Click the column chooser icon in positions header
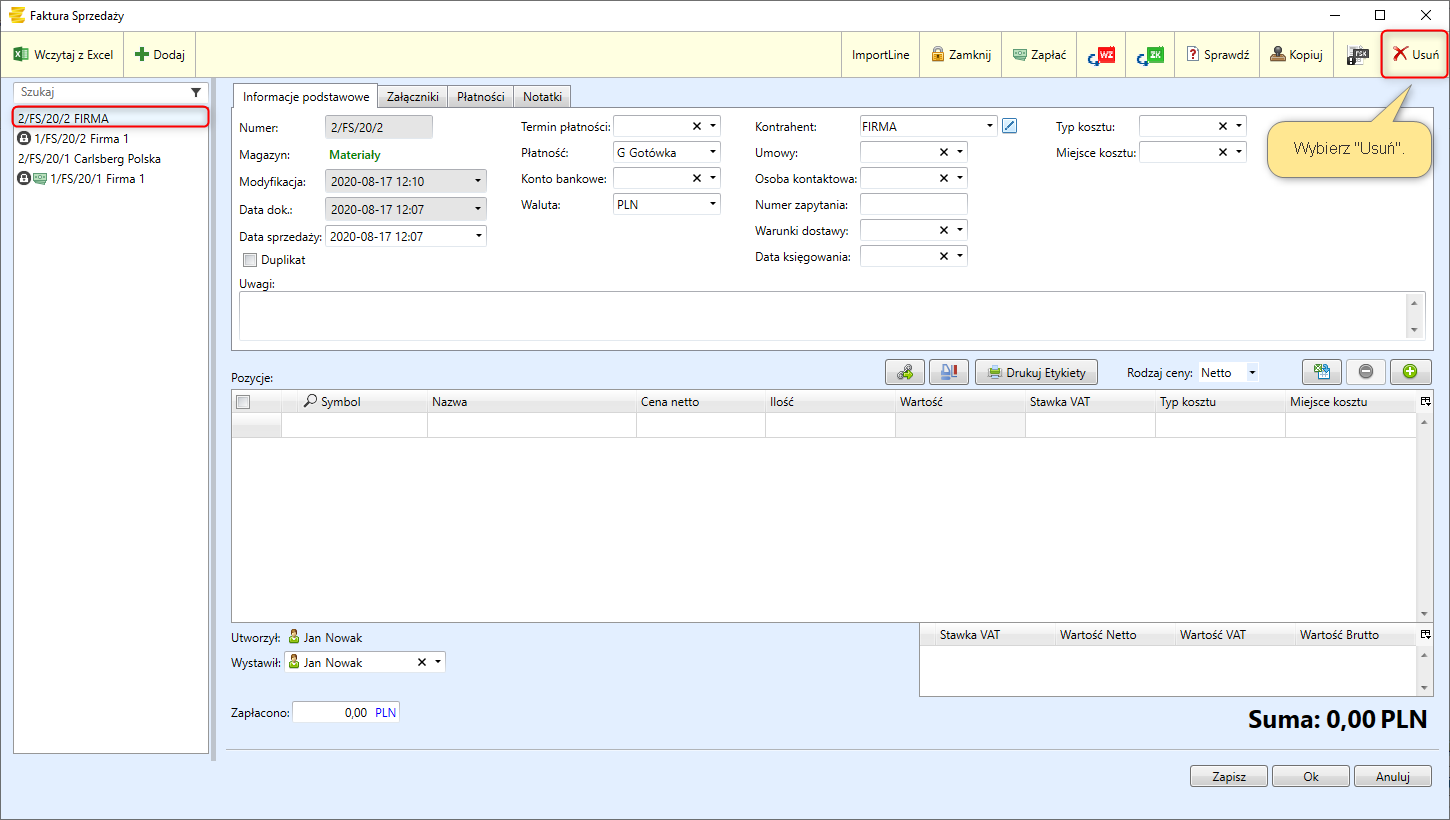The width and height of the screenshot is (1450, 820). point(1425,401)
